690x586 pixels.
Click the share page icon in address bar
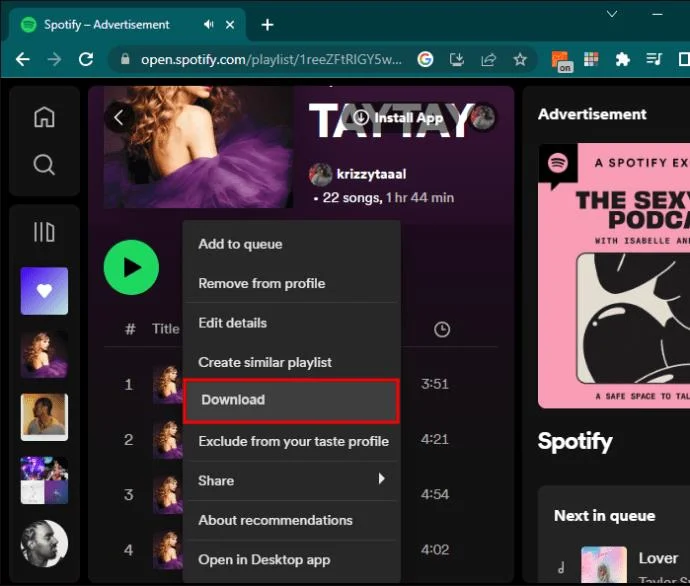tap(488, 59)
